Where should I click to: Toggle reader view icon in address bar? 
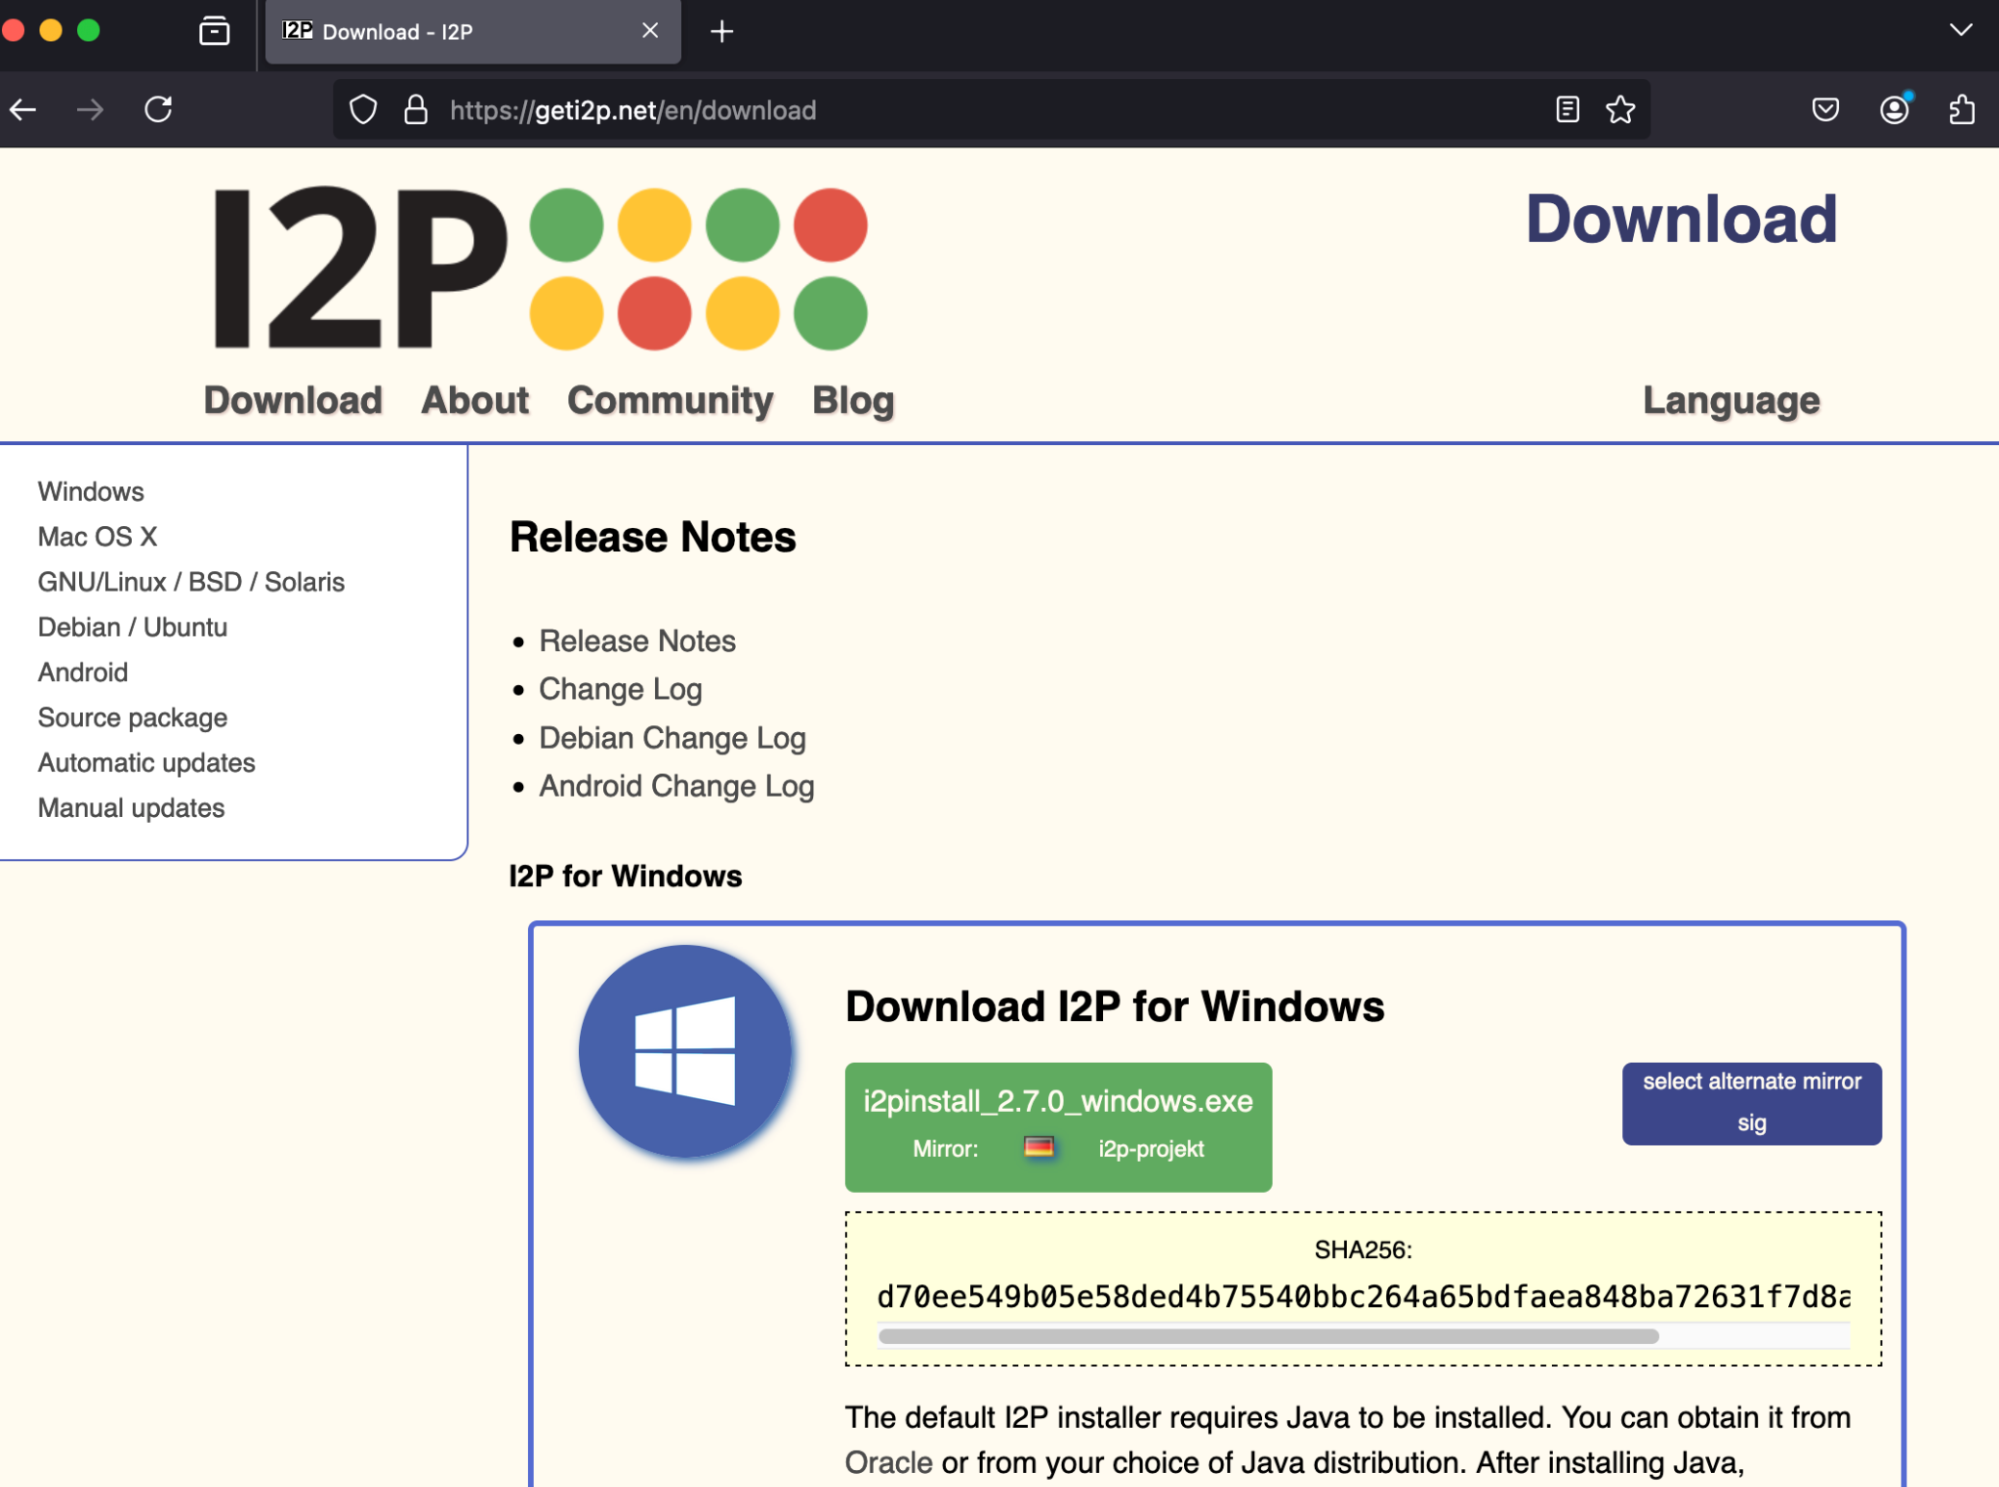1567,110
